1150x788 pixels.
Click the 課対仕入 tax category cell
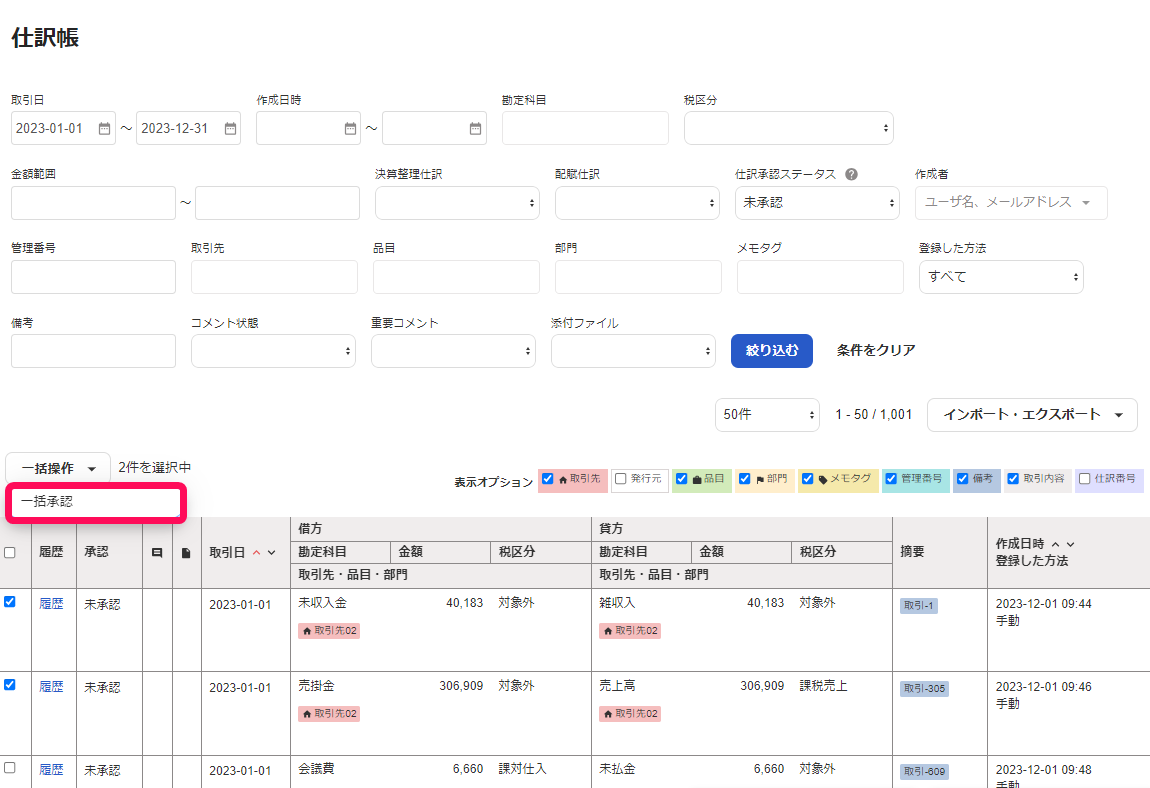(x=522, y=769)
